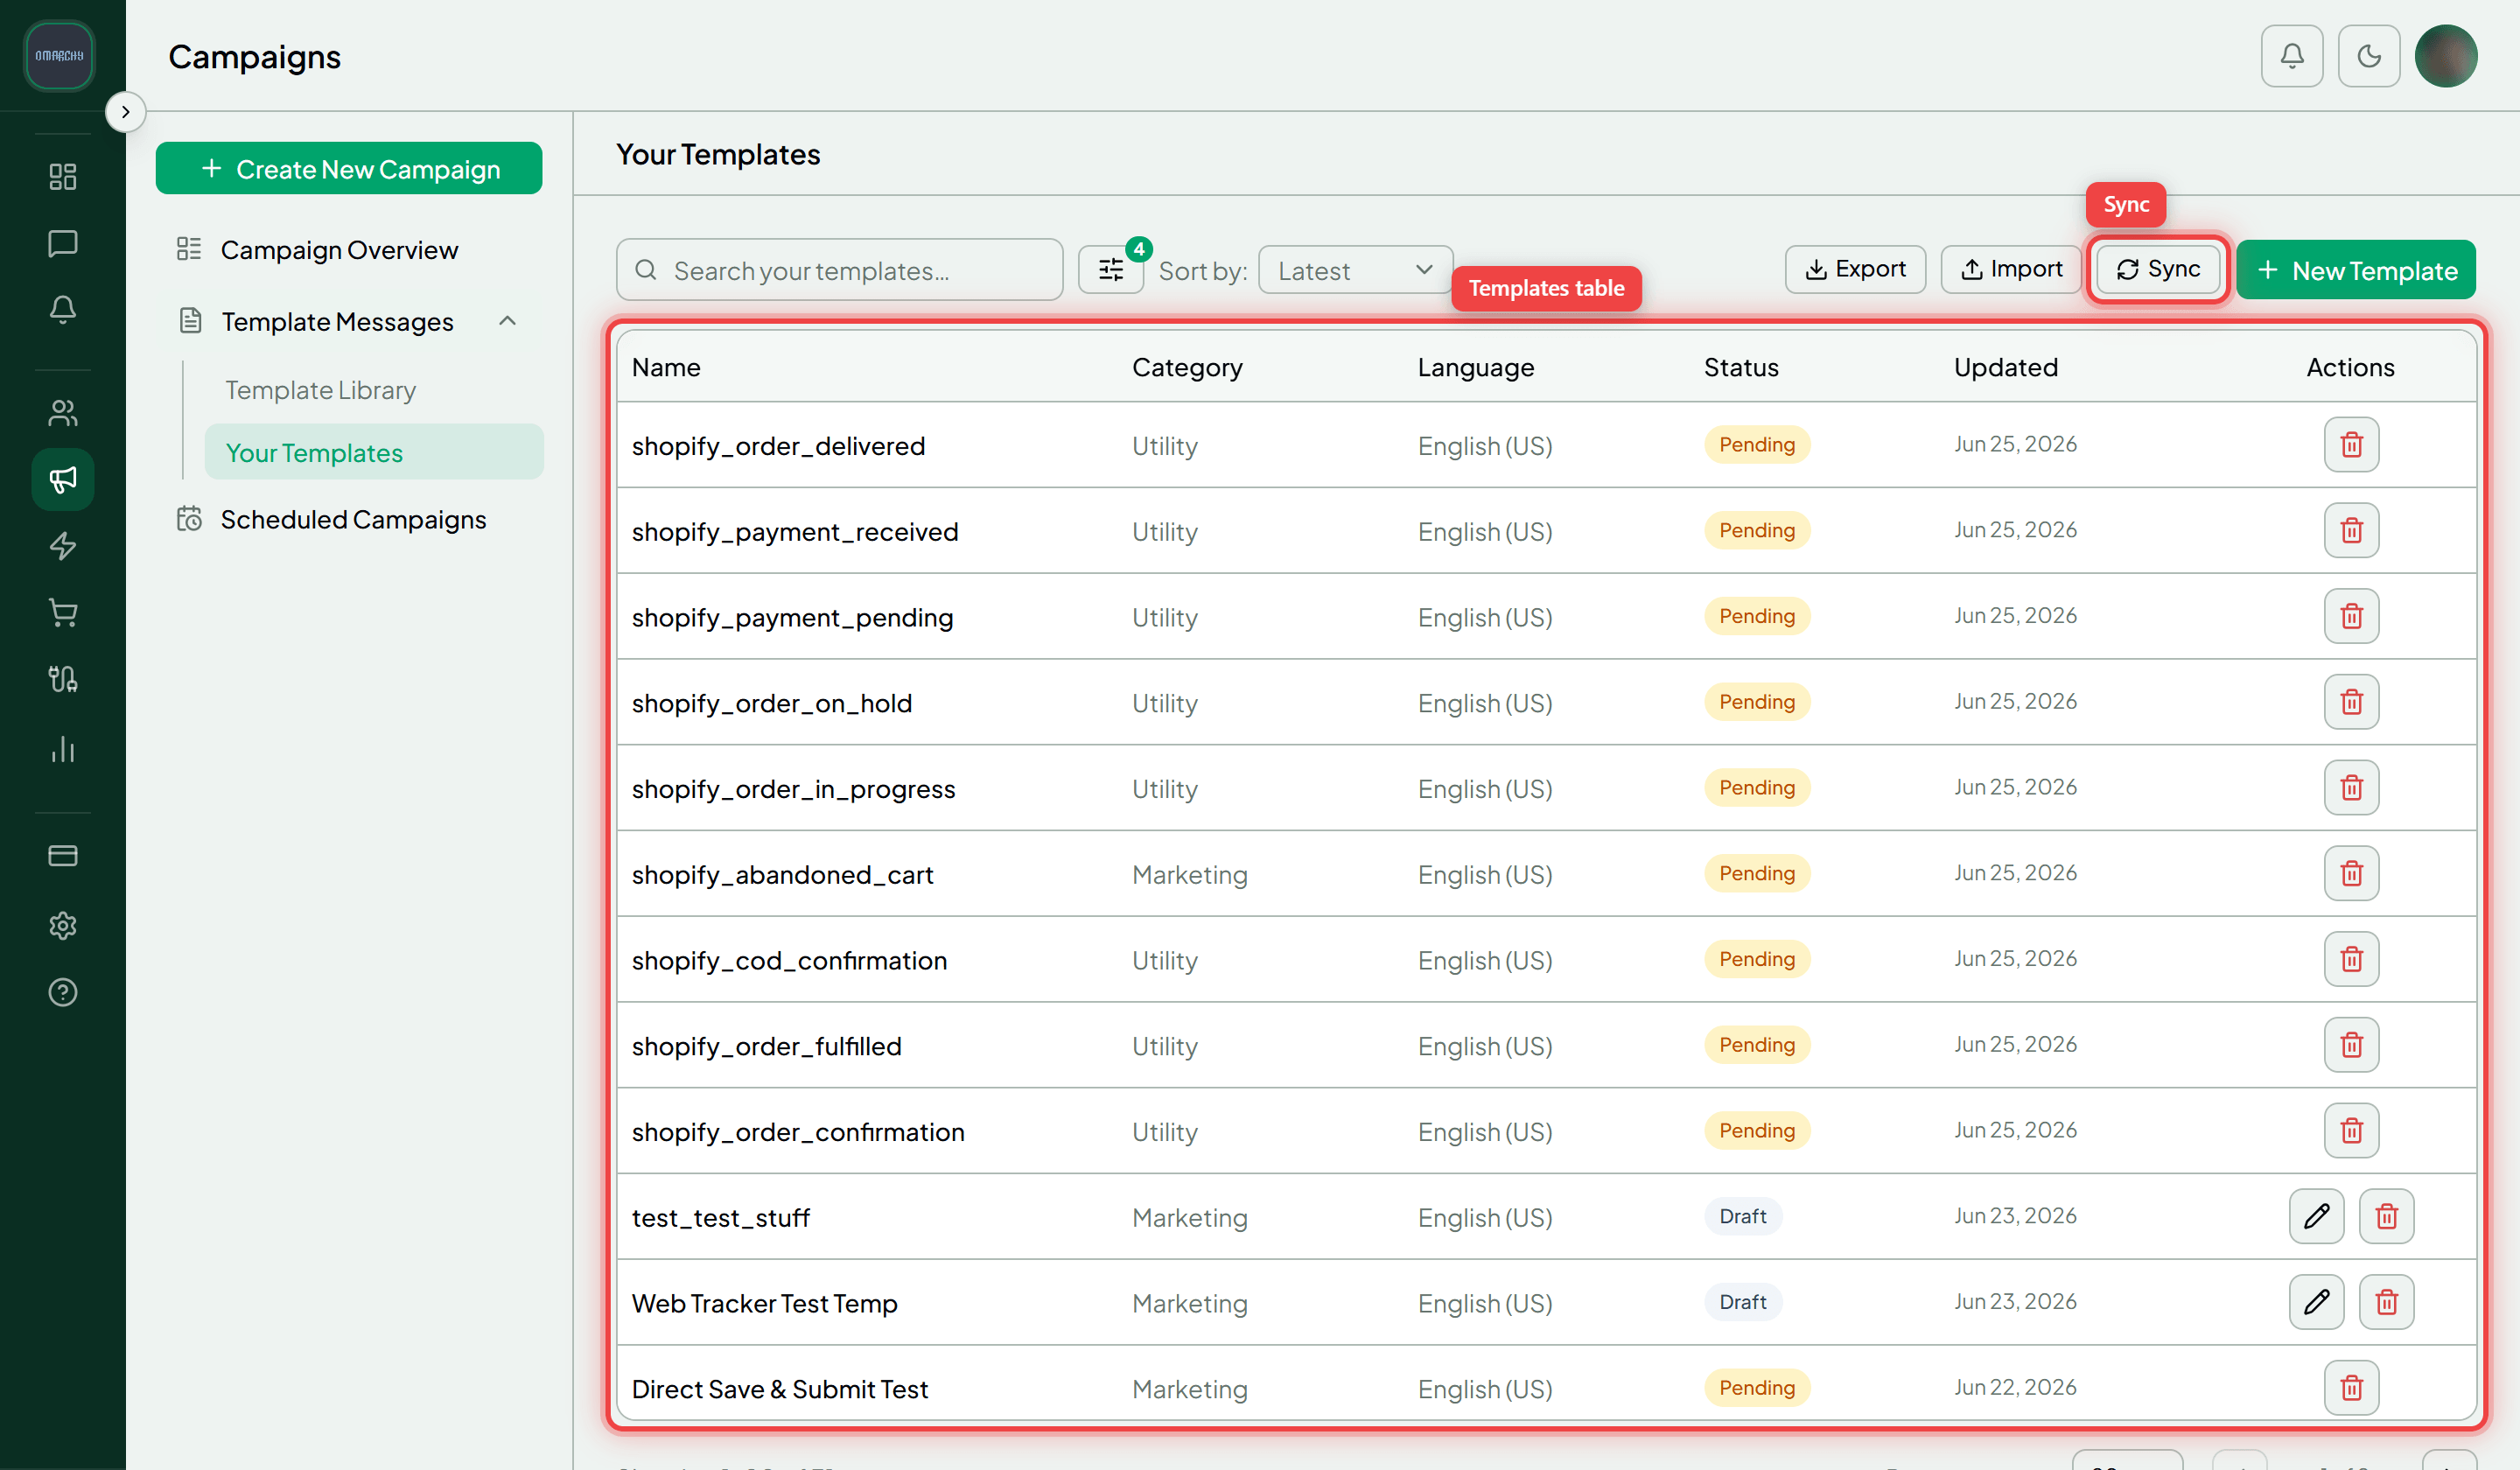
Task: Open the settings gear sidebar icon
Action: (x=63, y=925)
